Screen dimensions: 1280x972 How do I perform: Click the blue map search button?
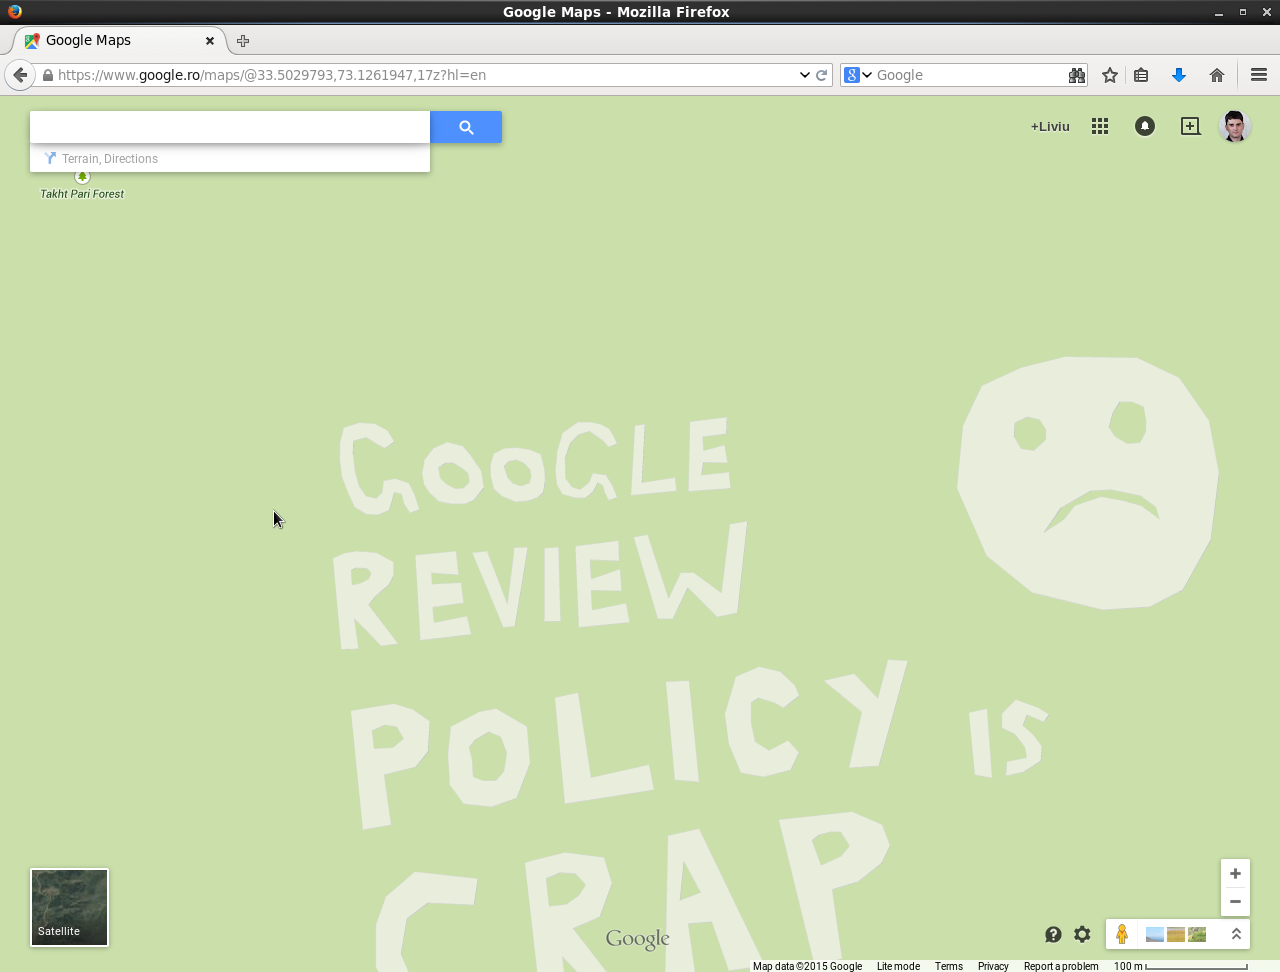(466, 127)
